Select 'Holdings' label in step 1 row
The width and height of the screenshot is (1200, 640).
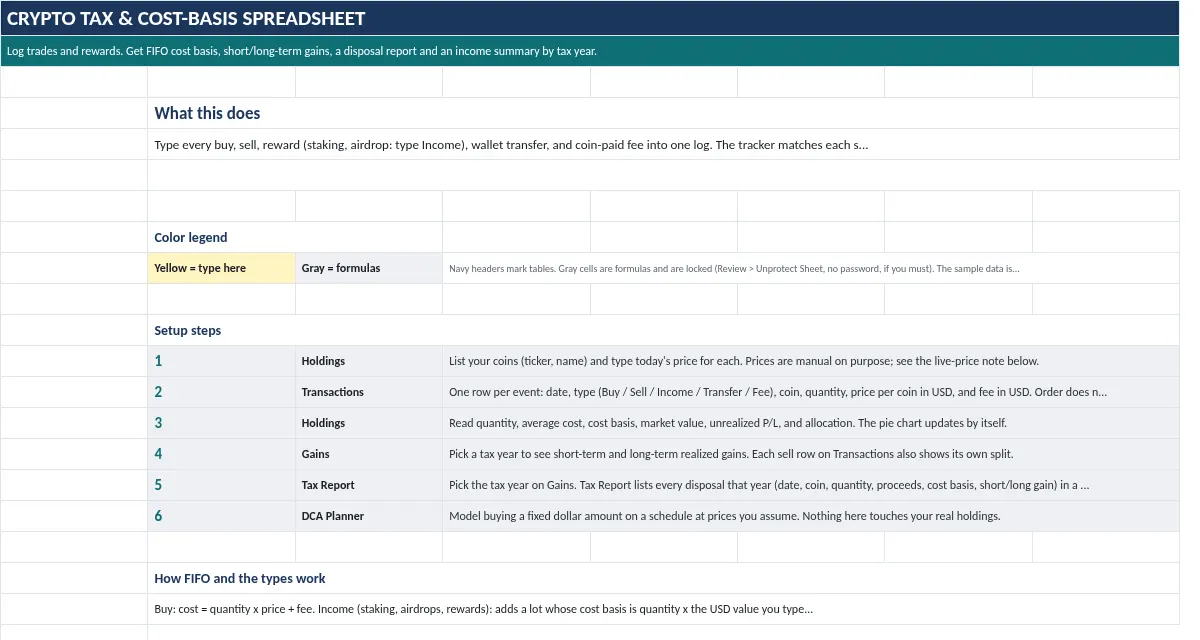tap(369, 361)
